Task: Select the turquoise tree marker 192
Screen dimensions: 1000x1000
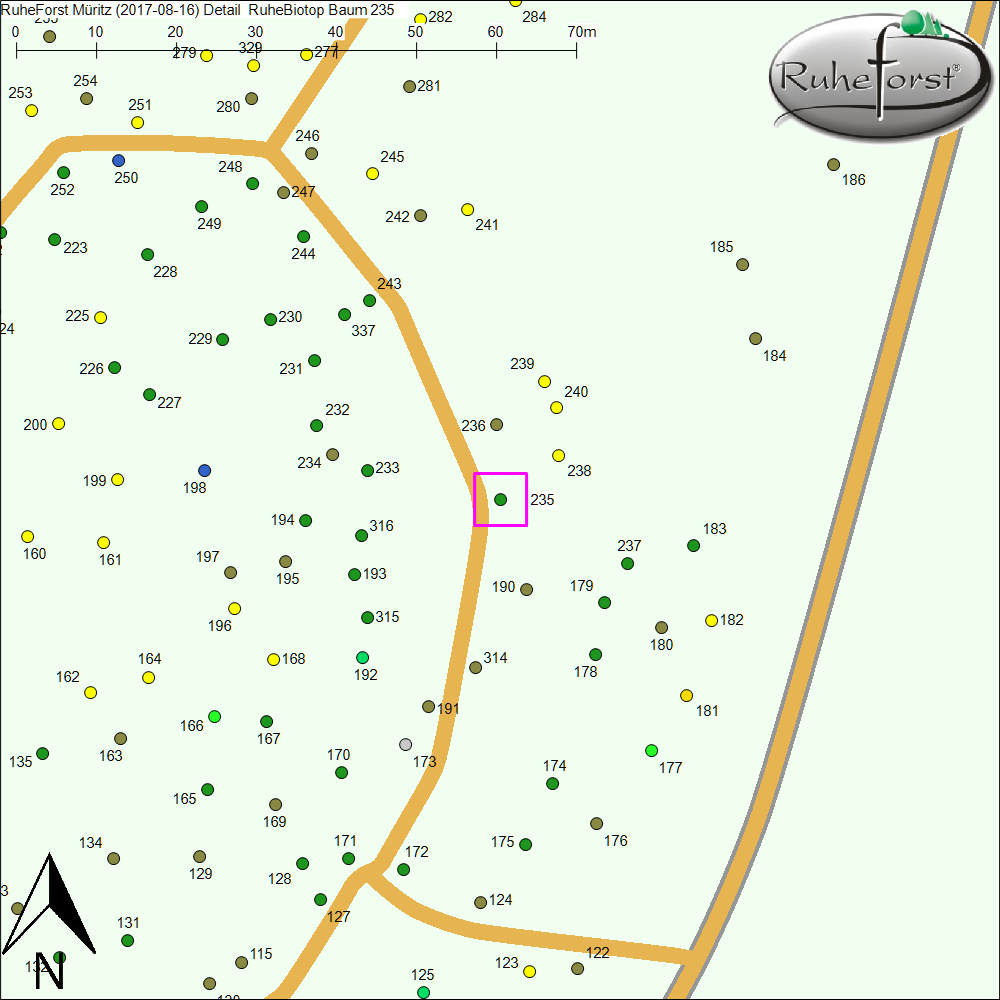Action: pyautogui.click(x=362, y=657)
